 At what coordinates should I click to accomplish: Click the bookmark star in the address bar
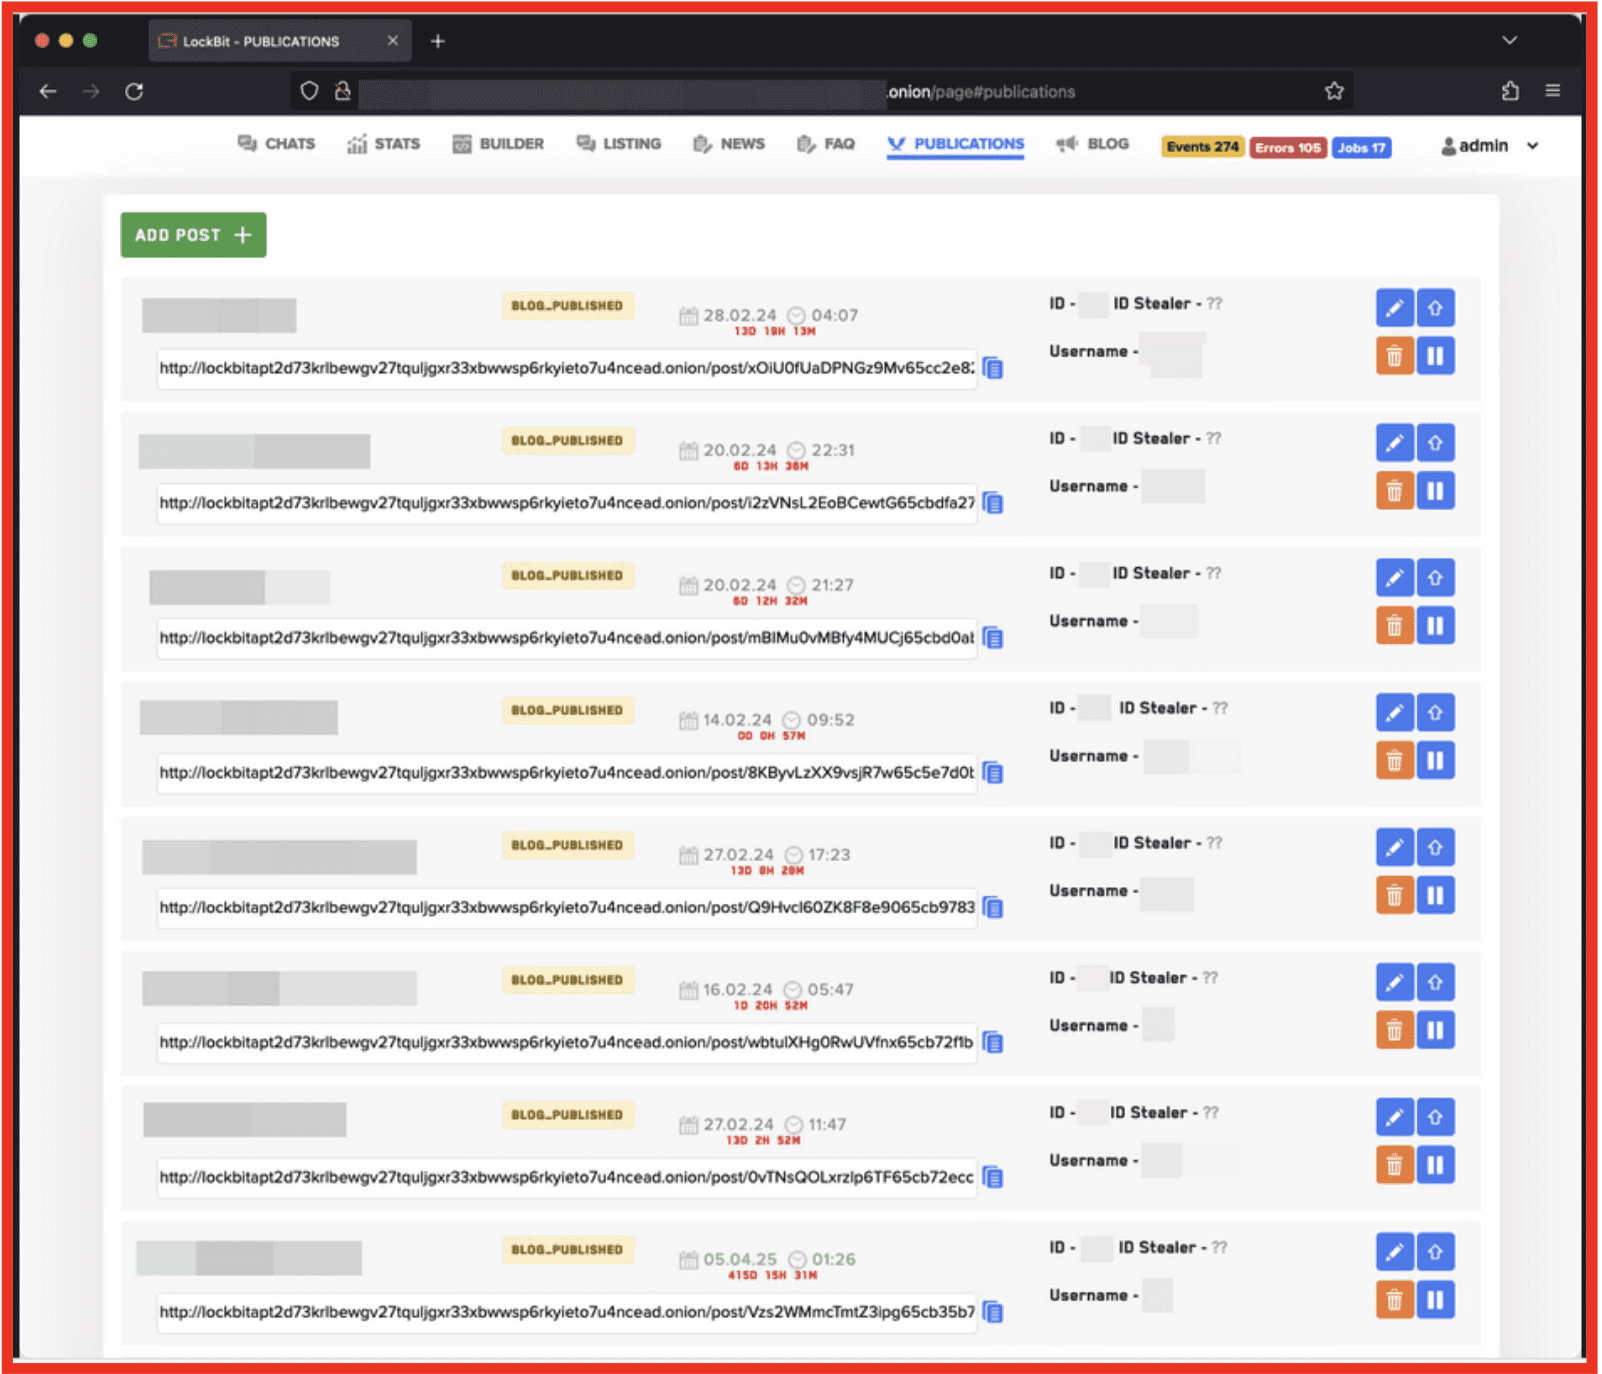coord(1333,92)
